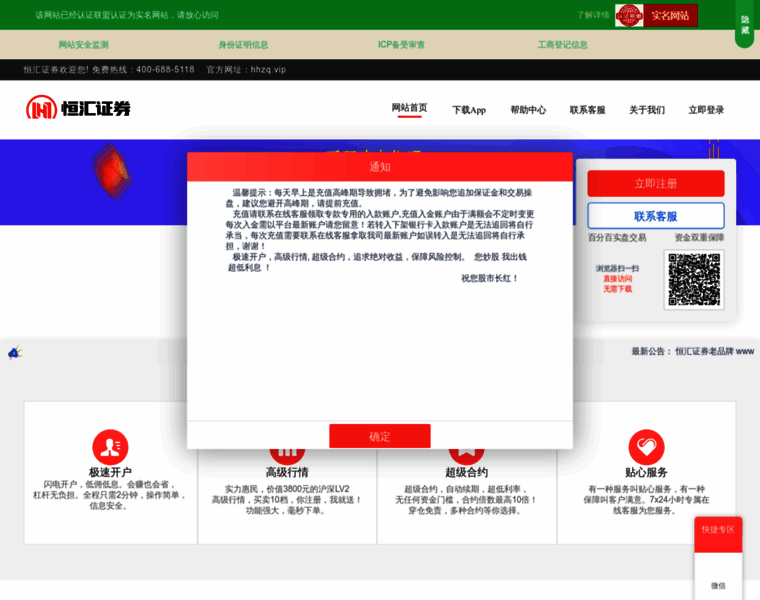This screenshot has height=600, width=760.
Task: Click the 极速开户 heading
Action: pos(110,472)
